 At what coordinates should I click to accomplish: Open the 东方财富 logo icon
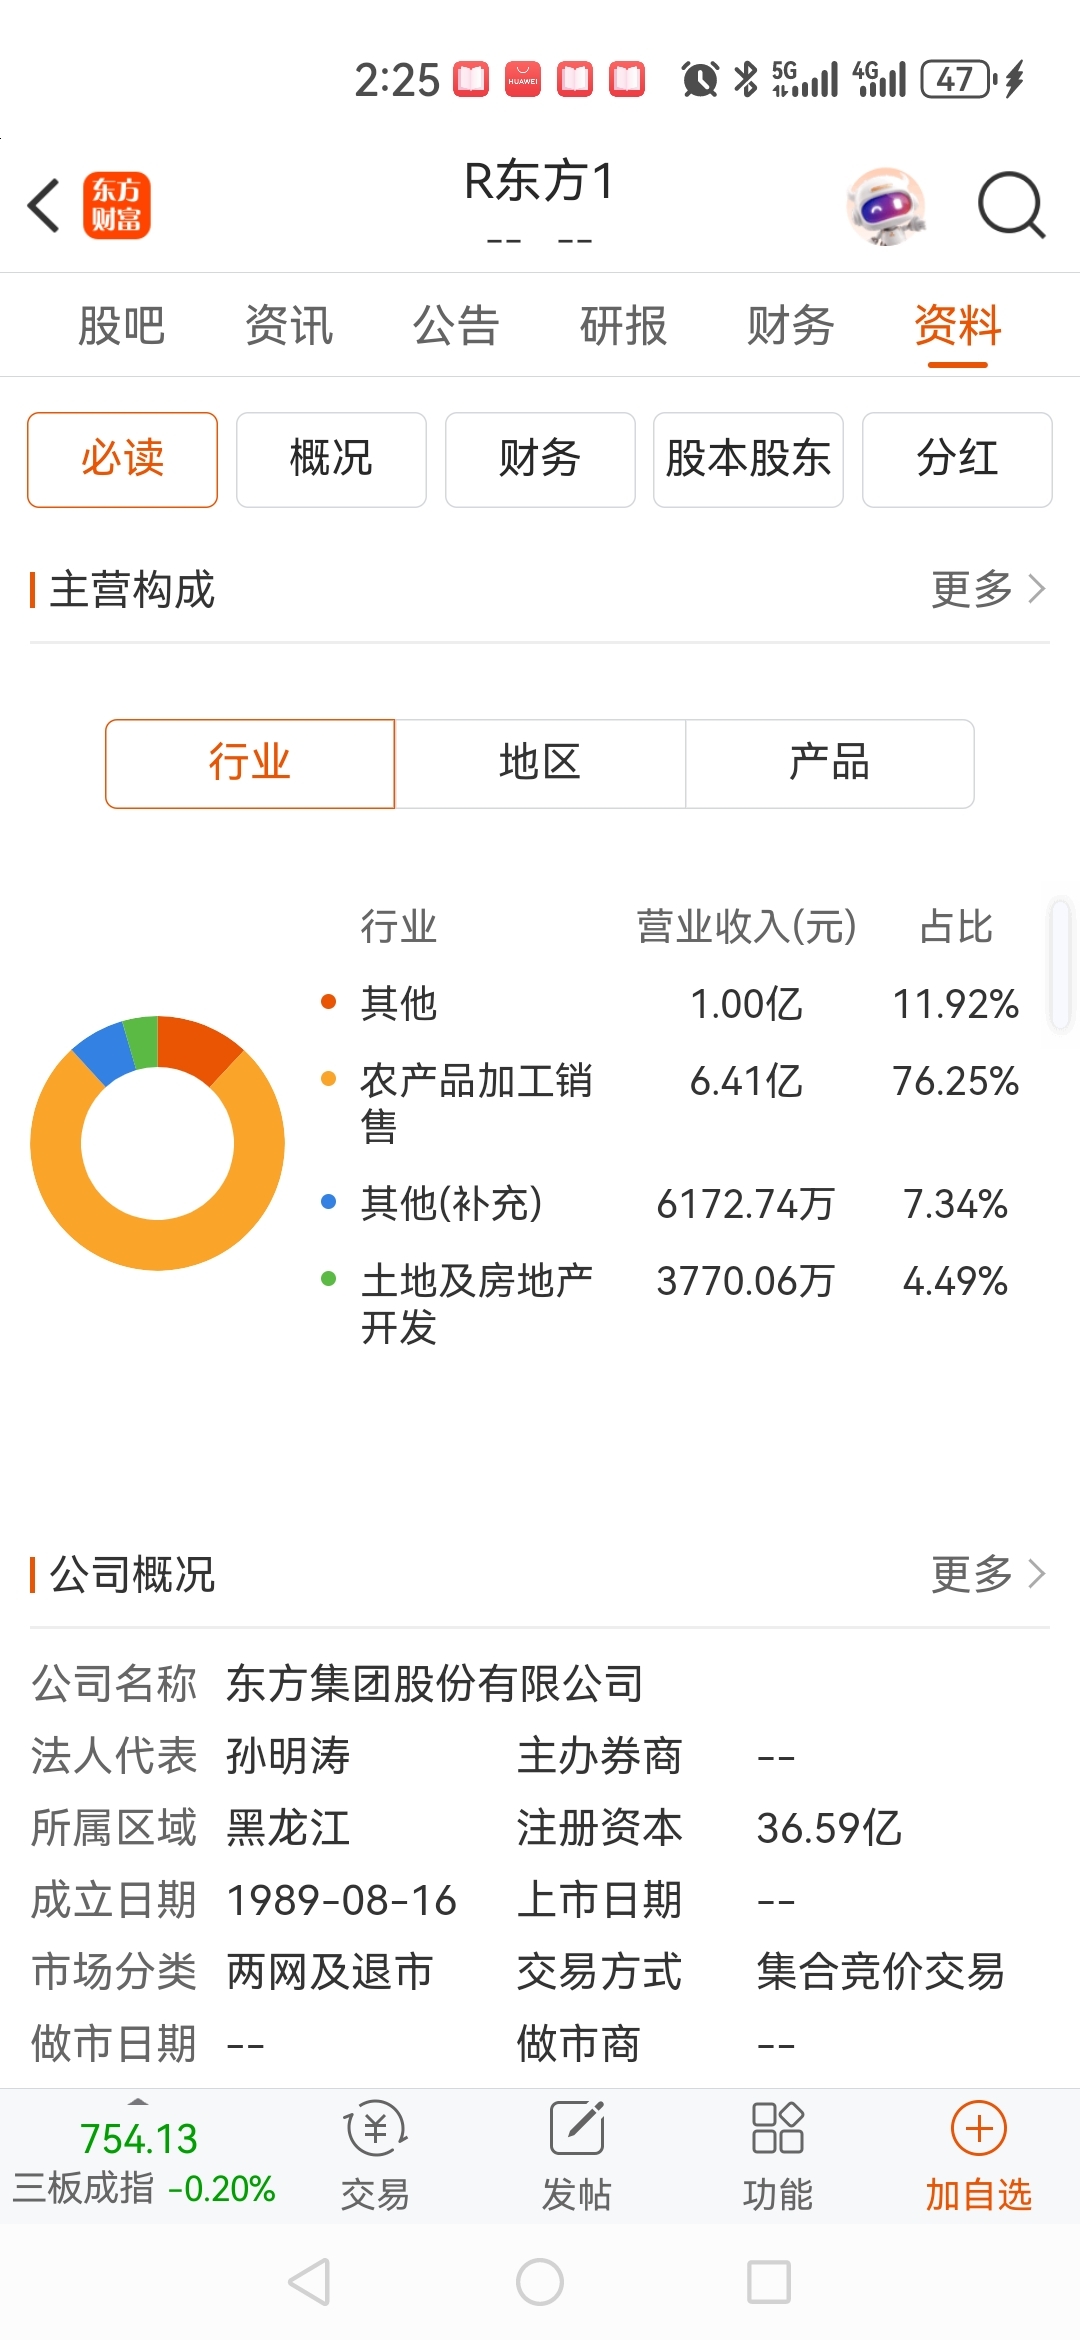(117, 205)
